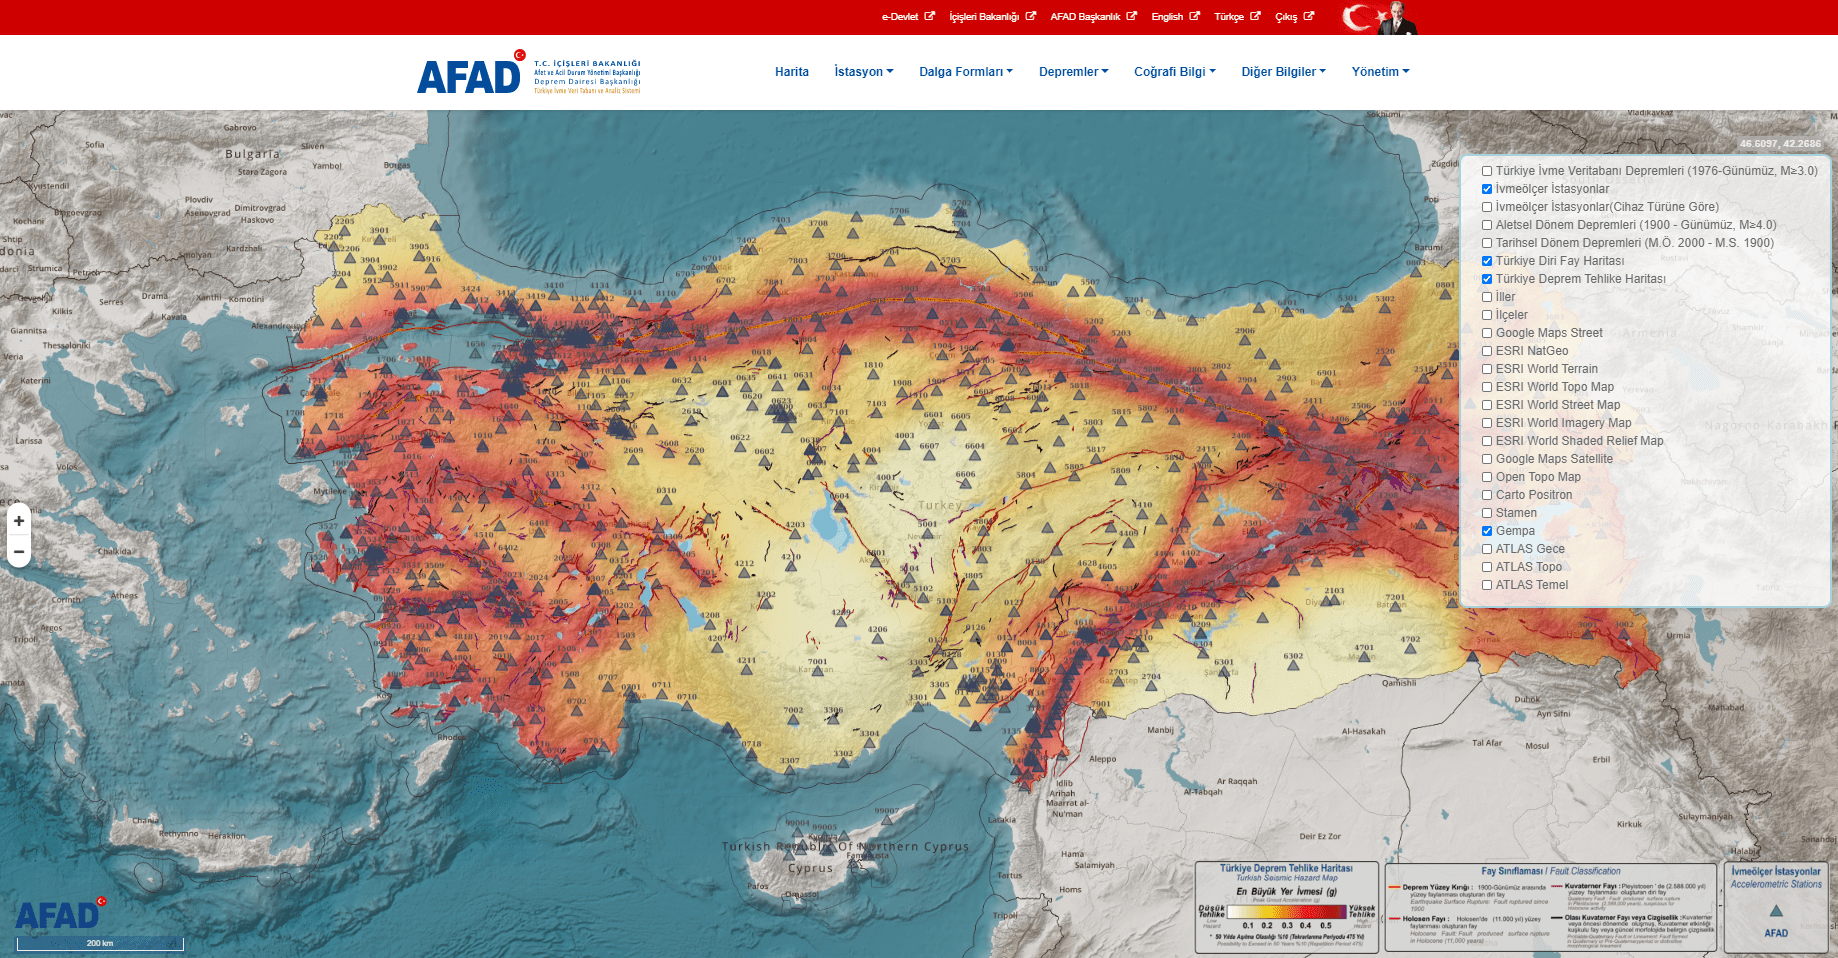Select accelerometer station 4203 triangle
Image resolution: width=1838 pixels, height=958 pixels.
pos(795,535)
